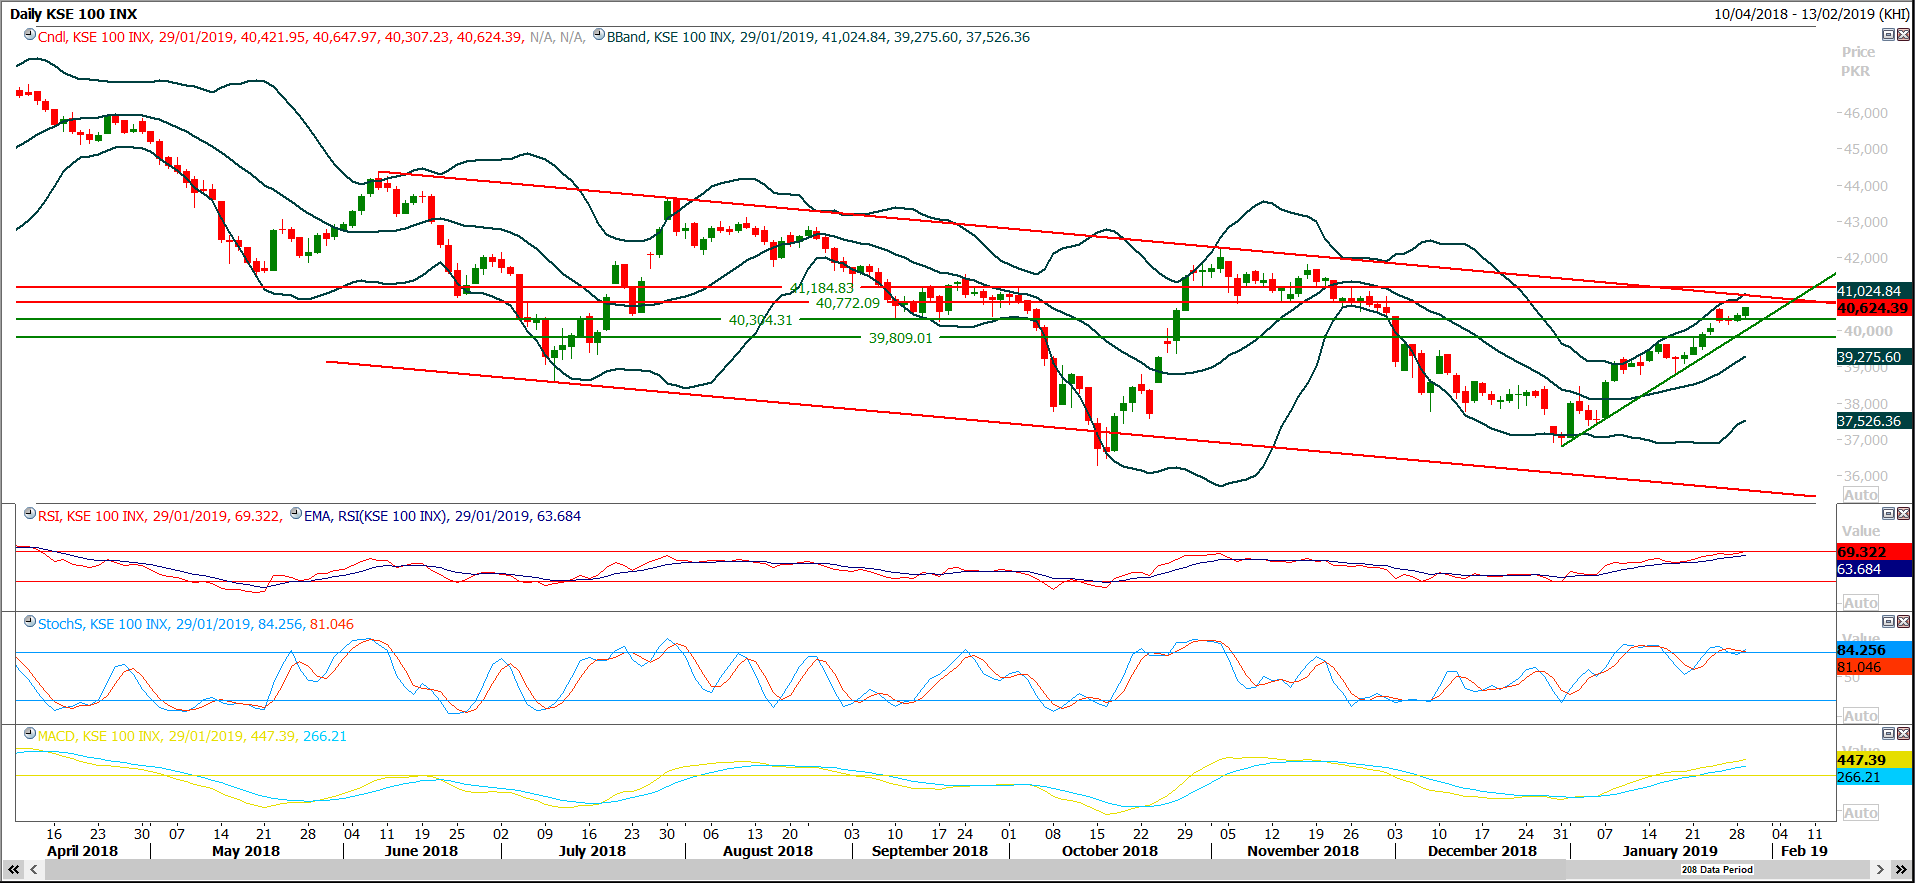
Task: Click the BBand KSE 100 INX legend text
Action: (x=818, y=37)
